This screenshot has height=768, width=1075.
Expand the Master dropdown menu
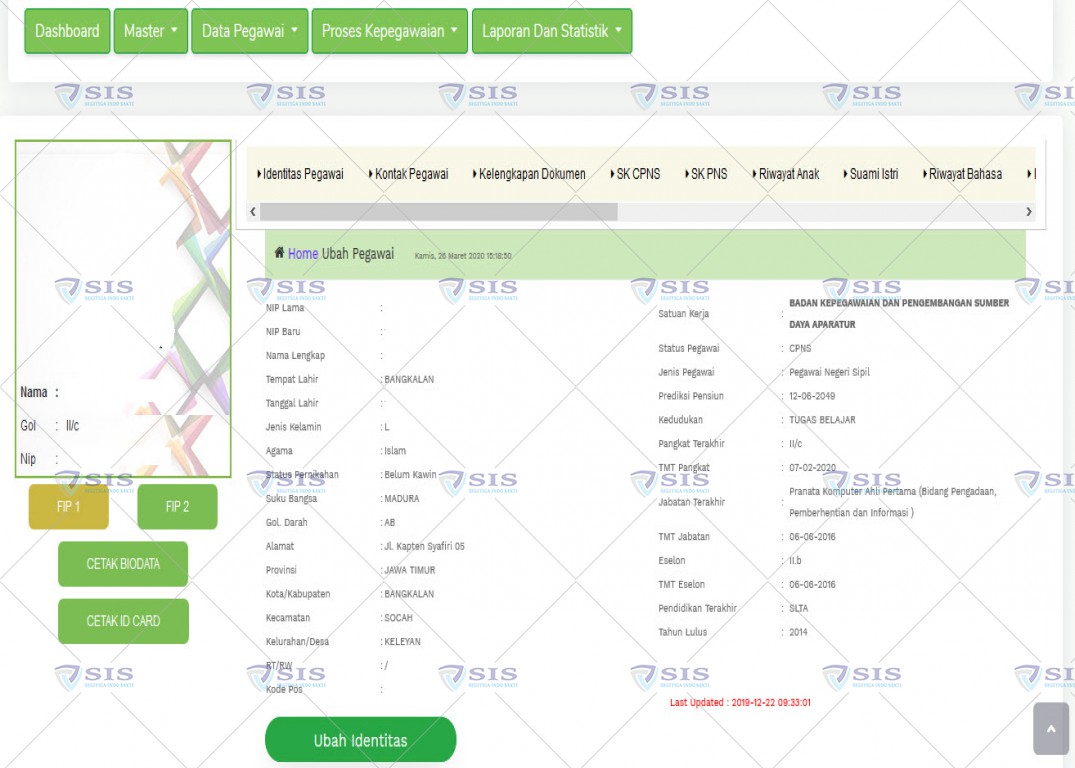point(151,31)
